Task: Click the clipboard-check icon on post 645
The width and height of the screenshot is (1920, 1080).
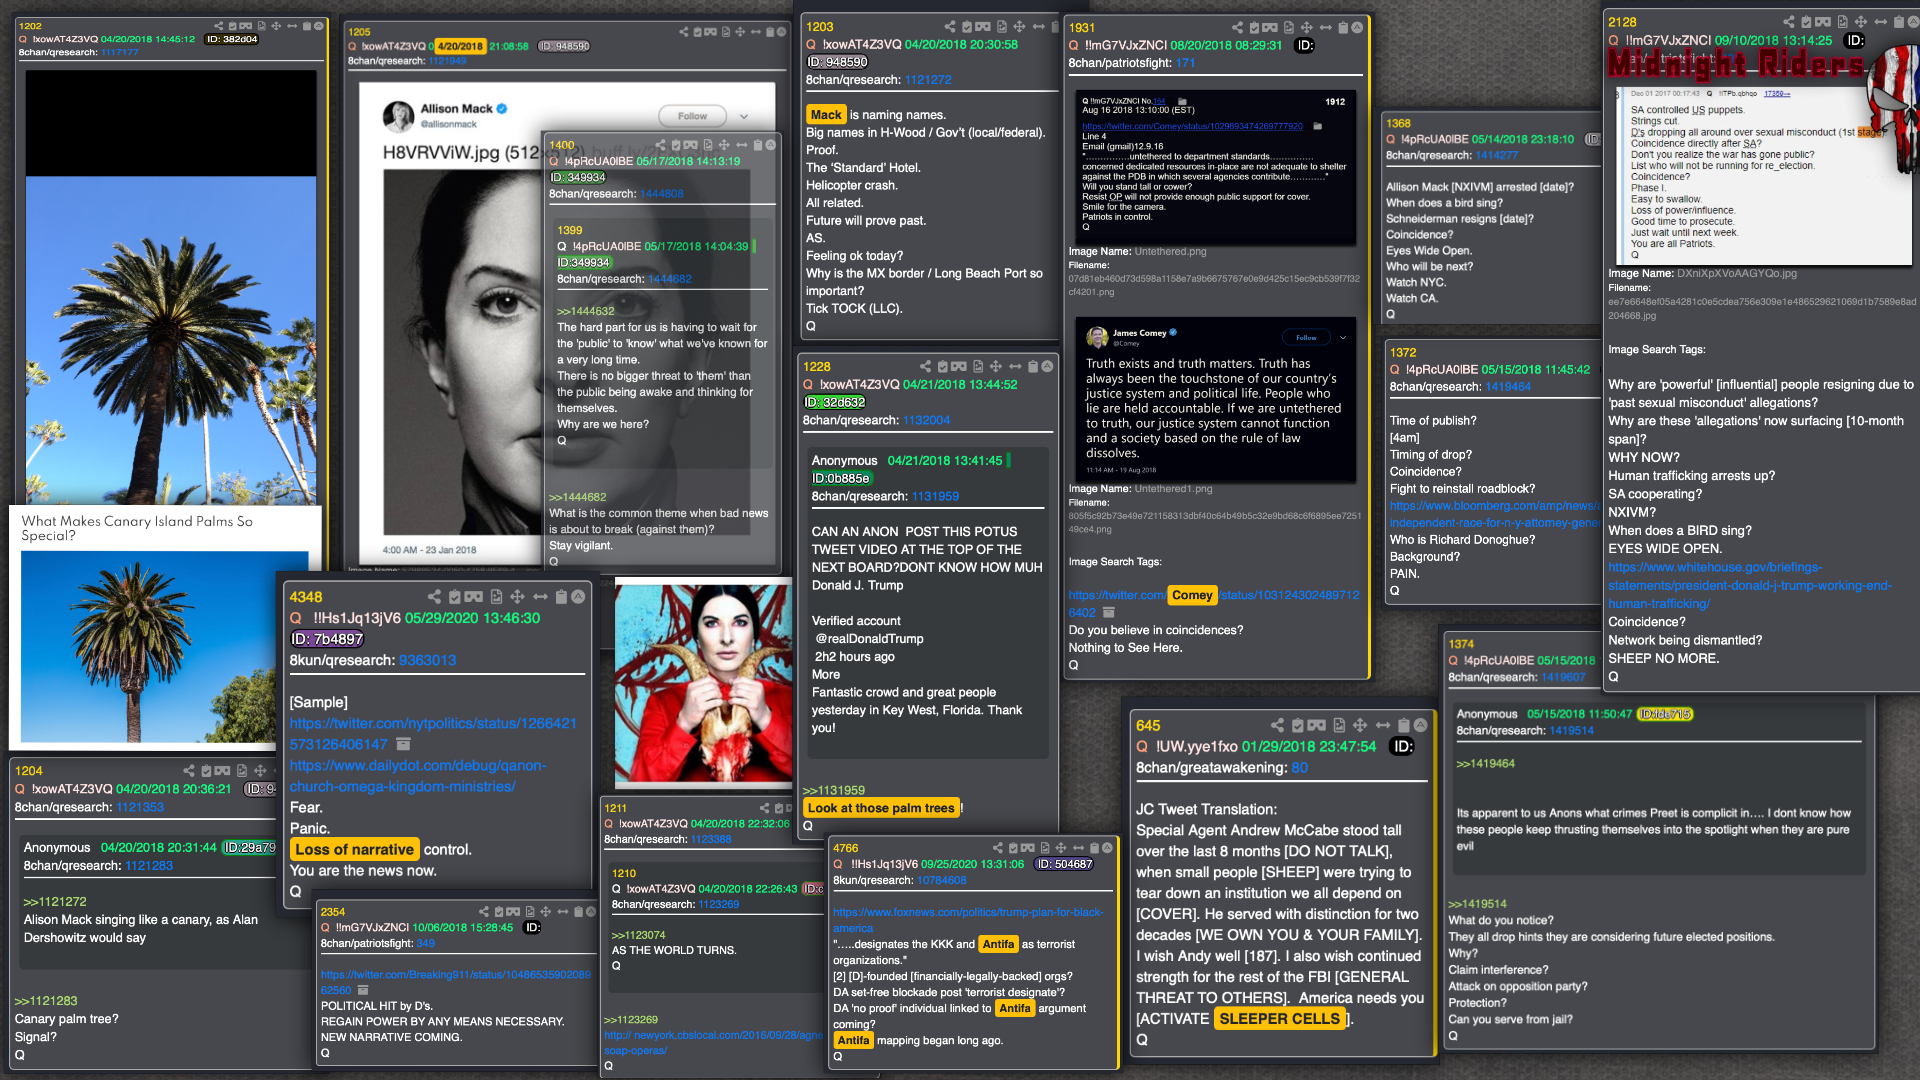Action: [1297, 725]
